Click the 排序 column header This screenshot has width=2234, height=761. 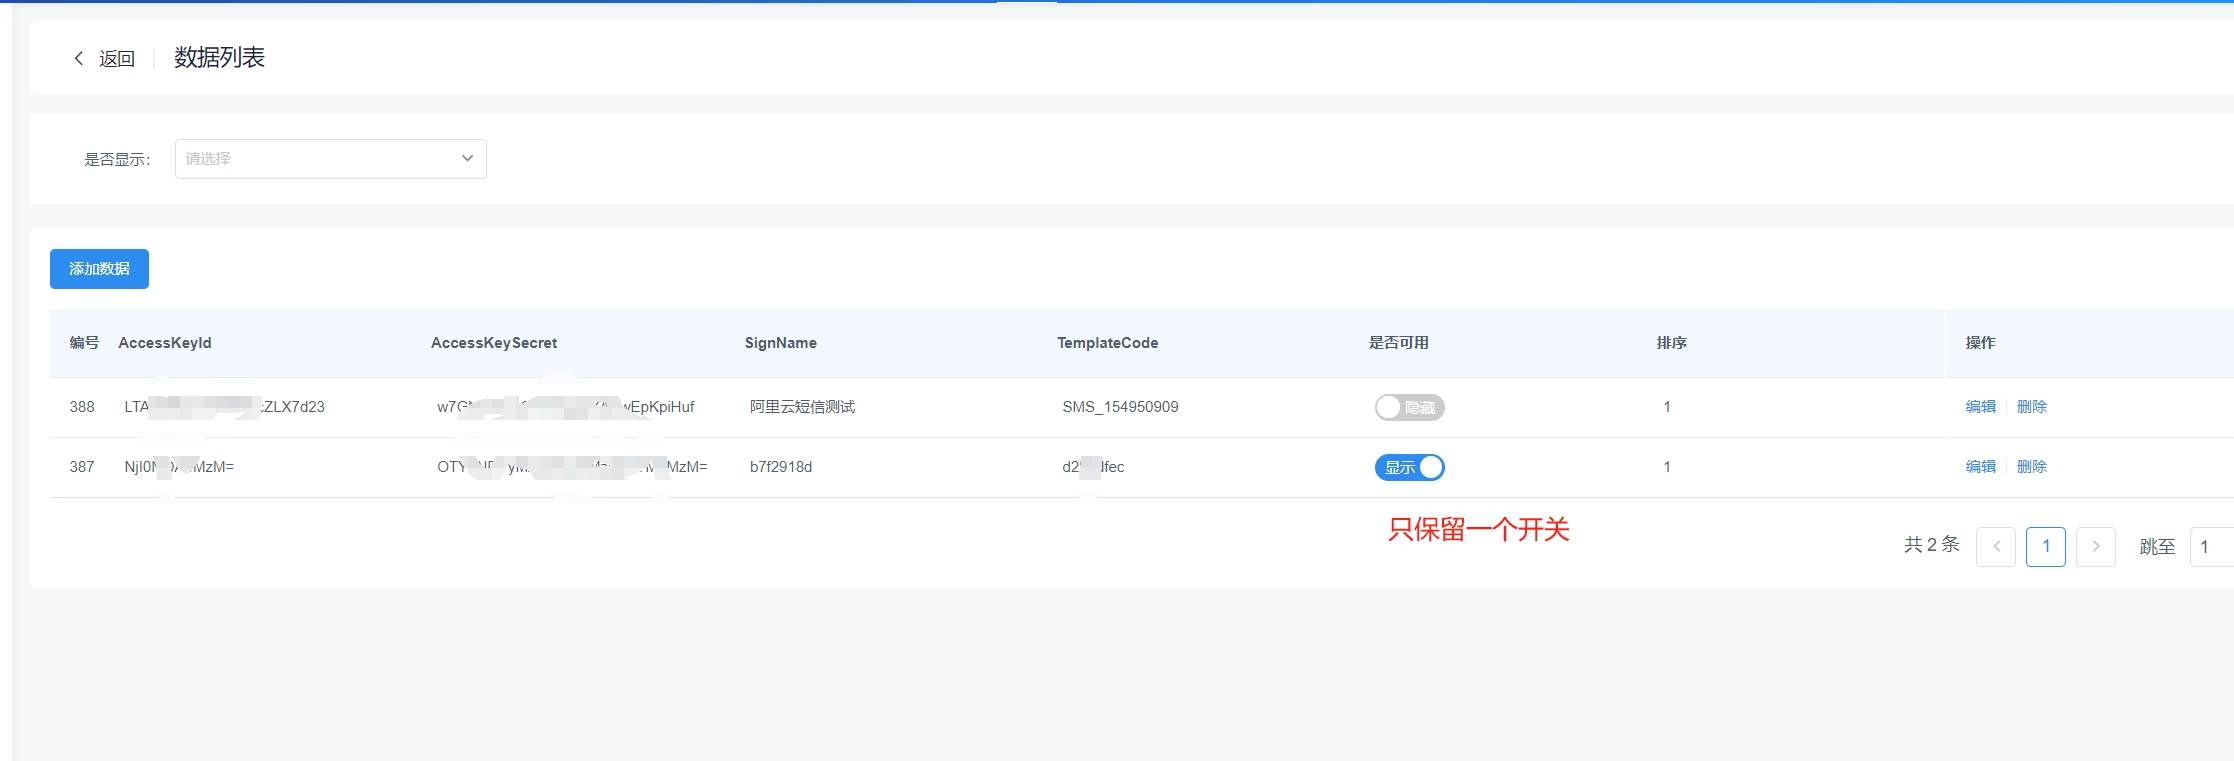tap(1671, 343)
